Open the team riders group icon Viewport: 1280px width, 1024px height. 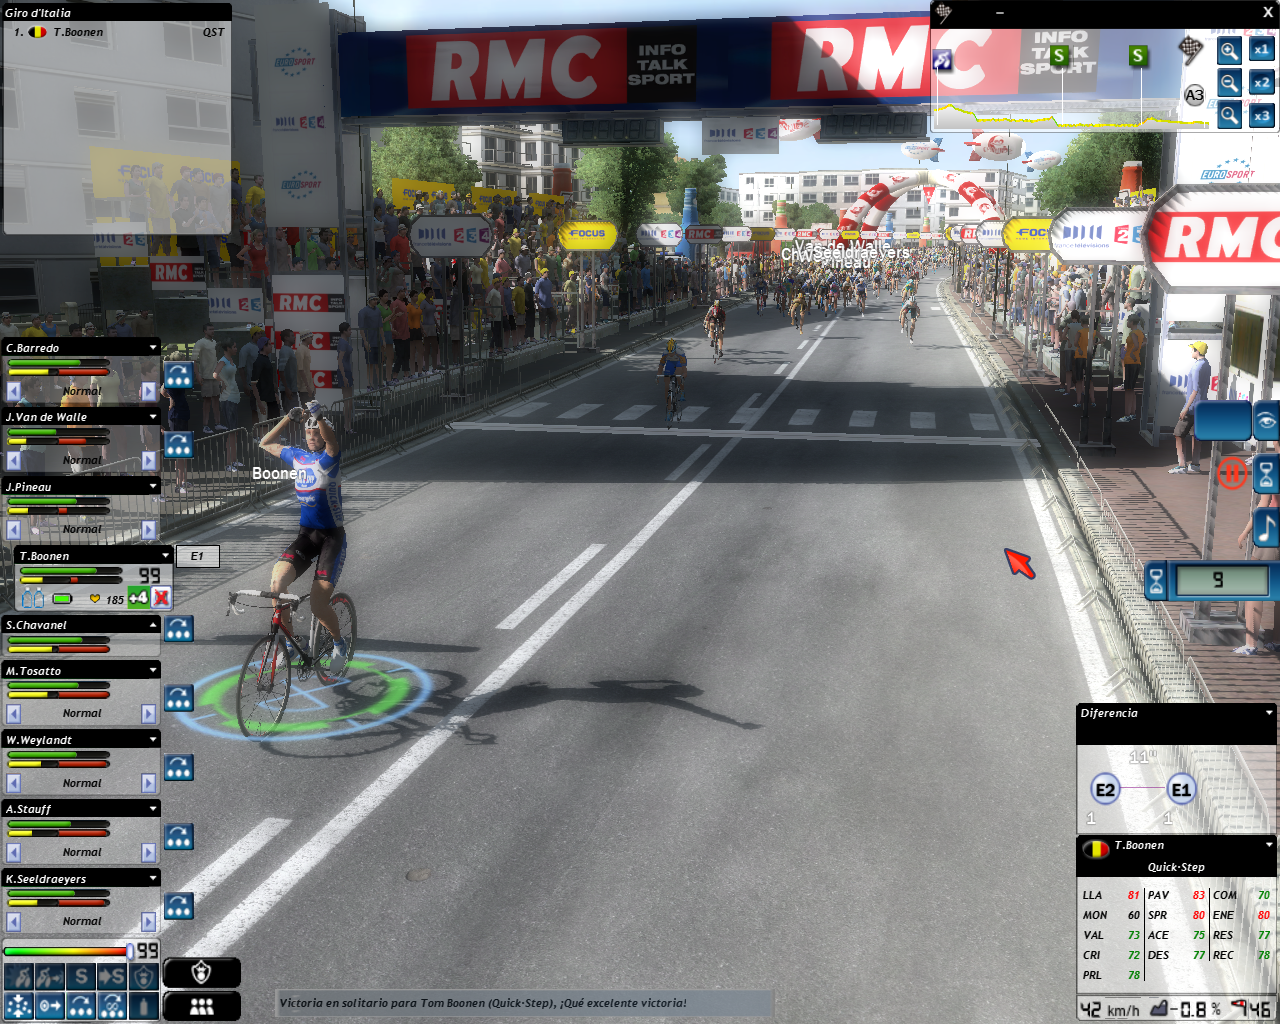201,1006
